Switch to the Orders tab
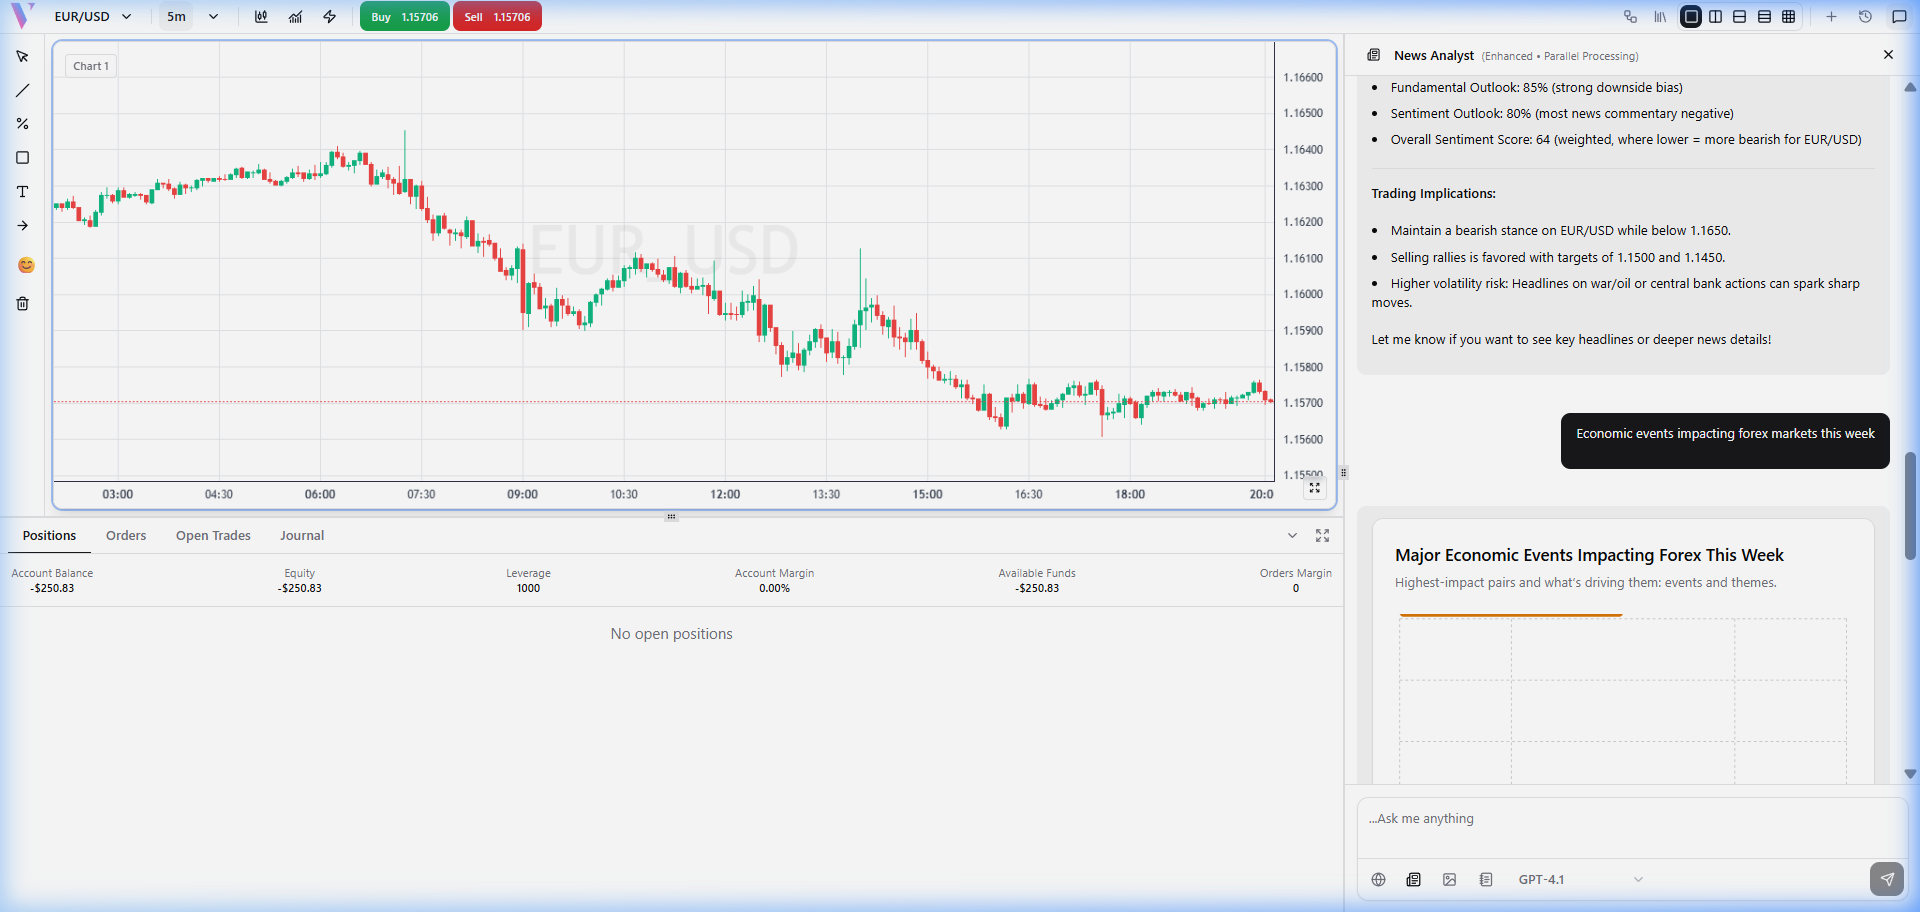 click(x=126, y=536)
